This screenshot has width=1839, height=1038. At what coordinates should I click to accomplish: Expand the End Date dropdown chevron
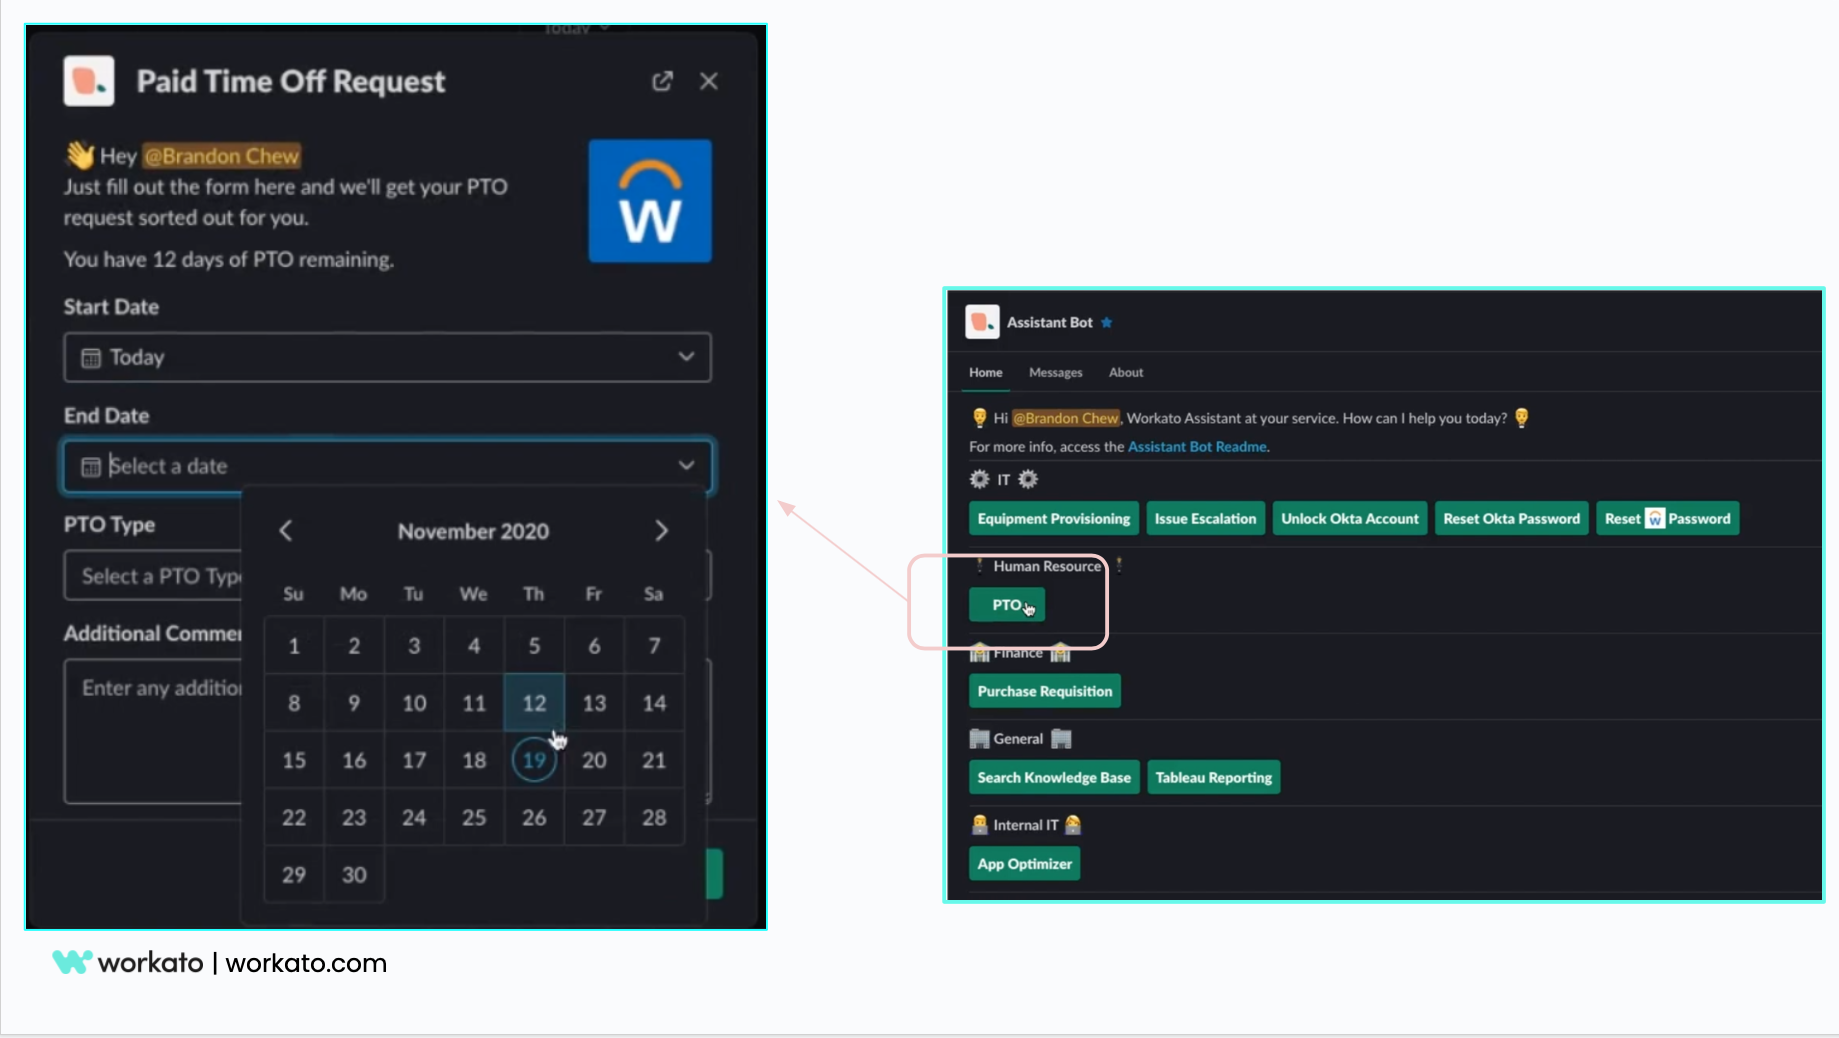tap(687, 465)
